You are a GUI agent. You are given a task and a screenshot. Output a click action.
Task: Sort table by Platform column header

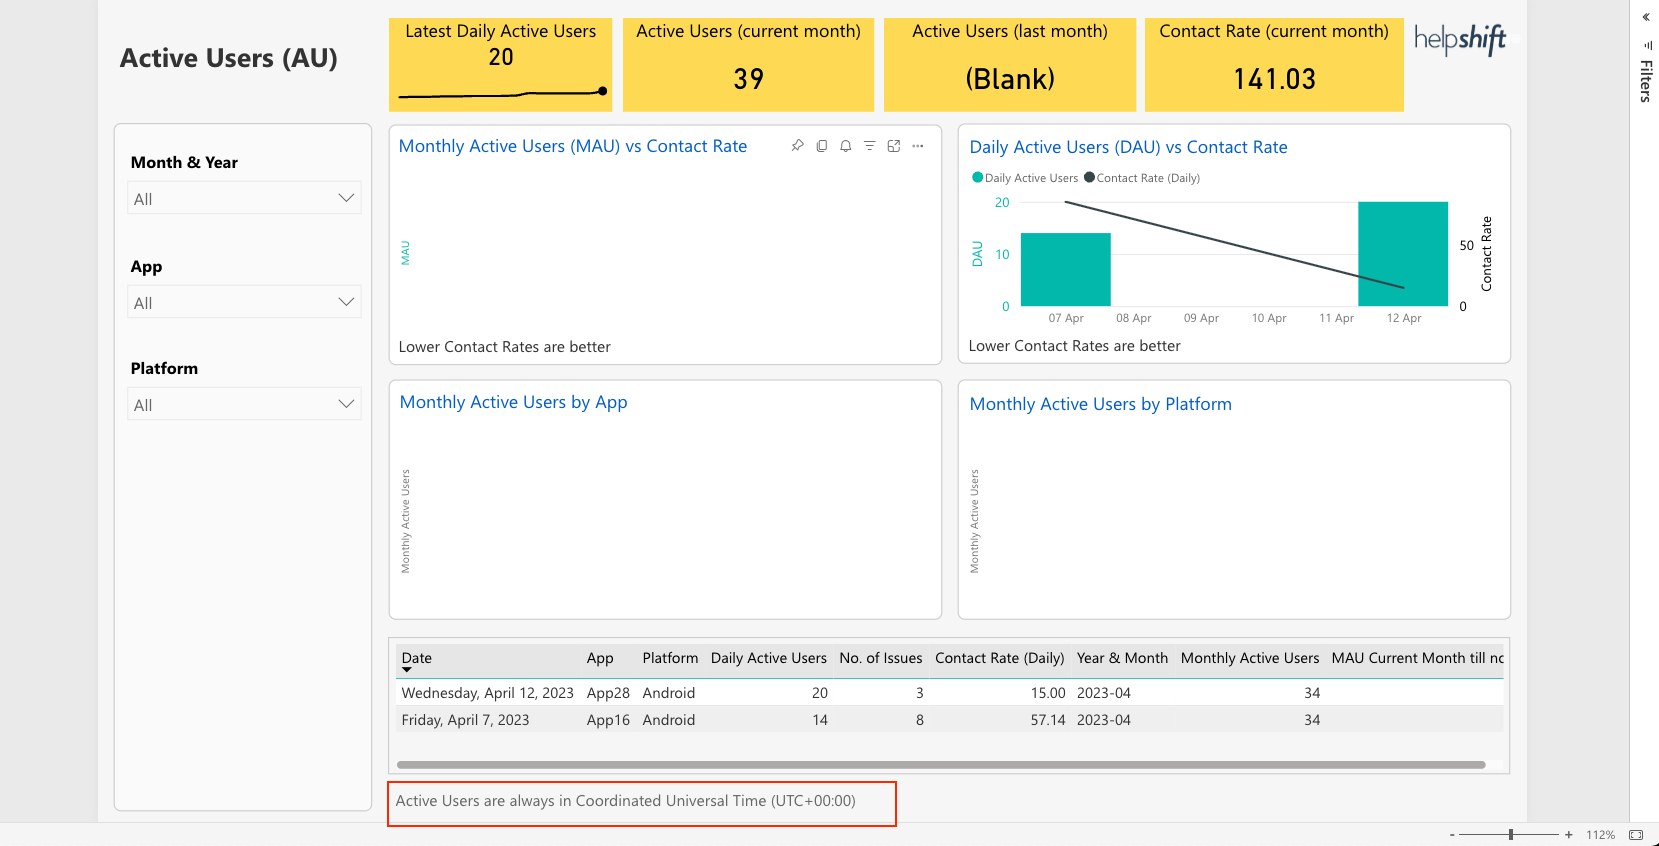click(x=670, y=658)
